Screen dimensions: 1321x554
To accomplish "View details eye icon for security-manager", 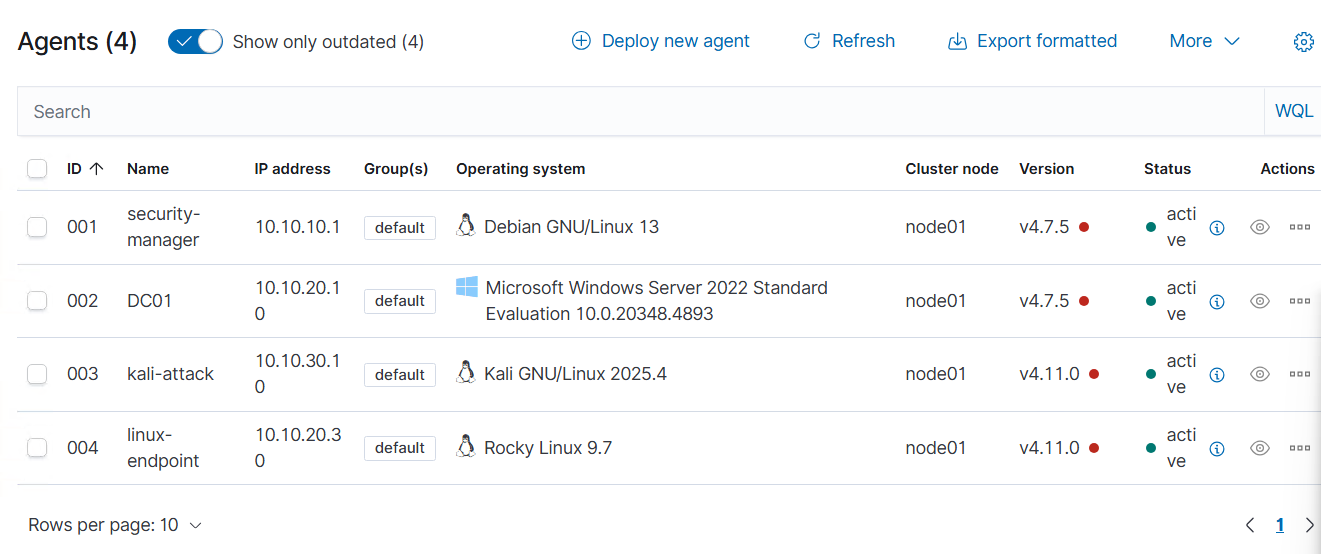I will [1260, 227].
